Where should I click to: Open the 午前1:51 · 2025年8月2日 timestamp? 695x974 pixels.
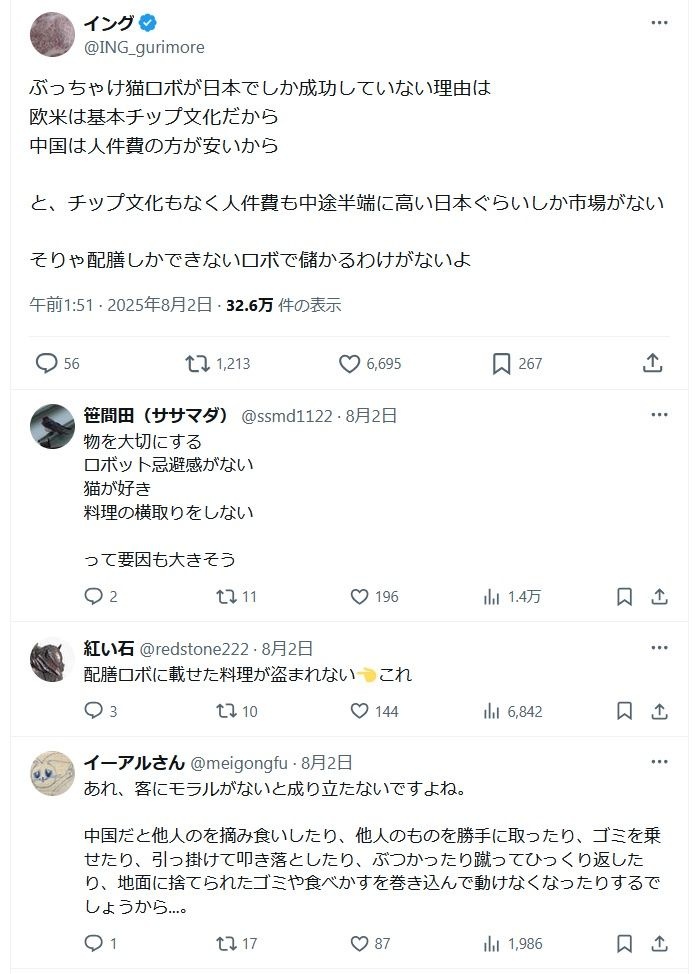[120, 305]
